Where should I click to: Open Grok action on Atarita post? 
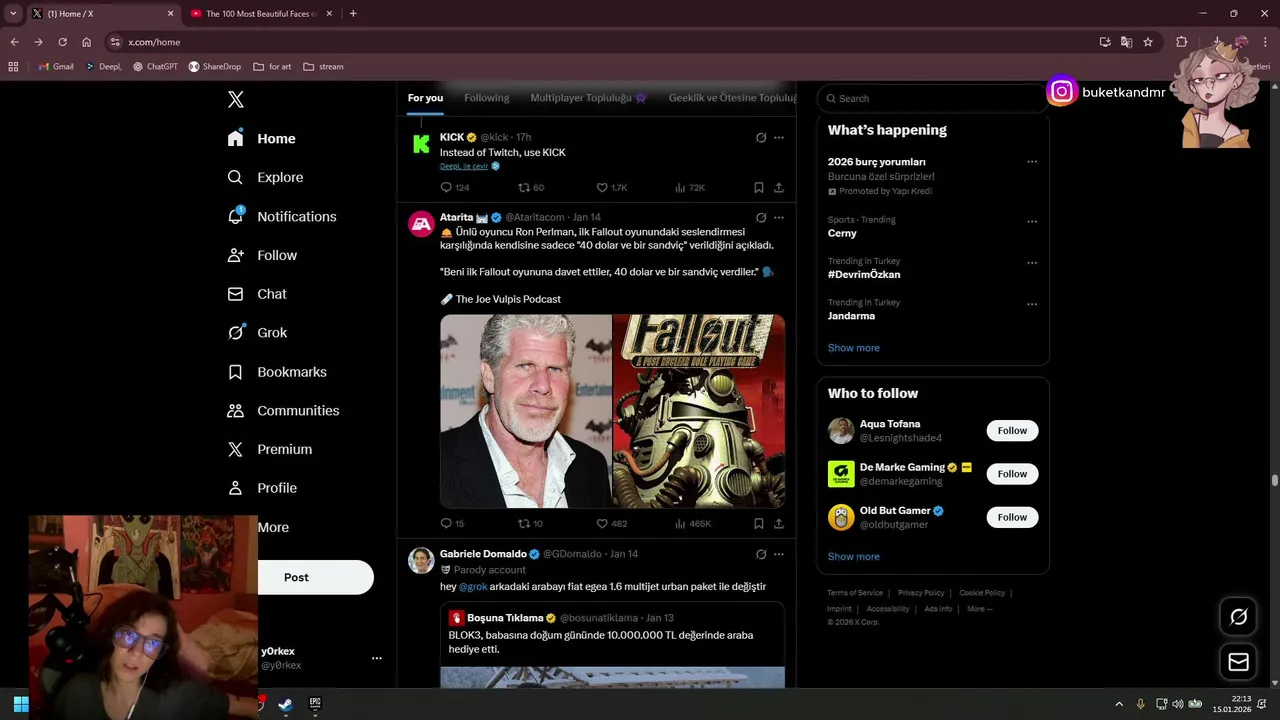tap(761, 218)
